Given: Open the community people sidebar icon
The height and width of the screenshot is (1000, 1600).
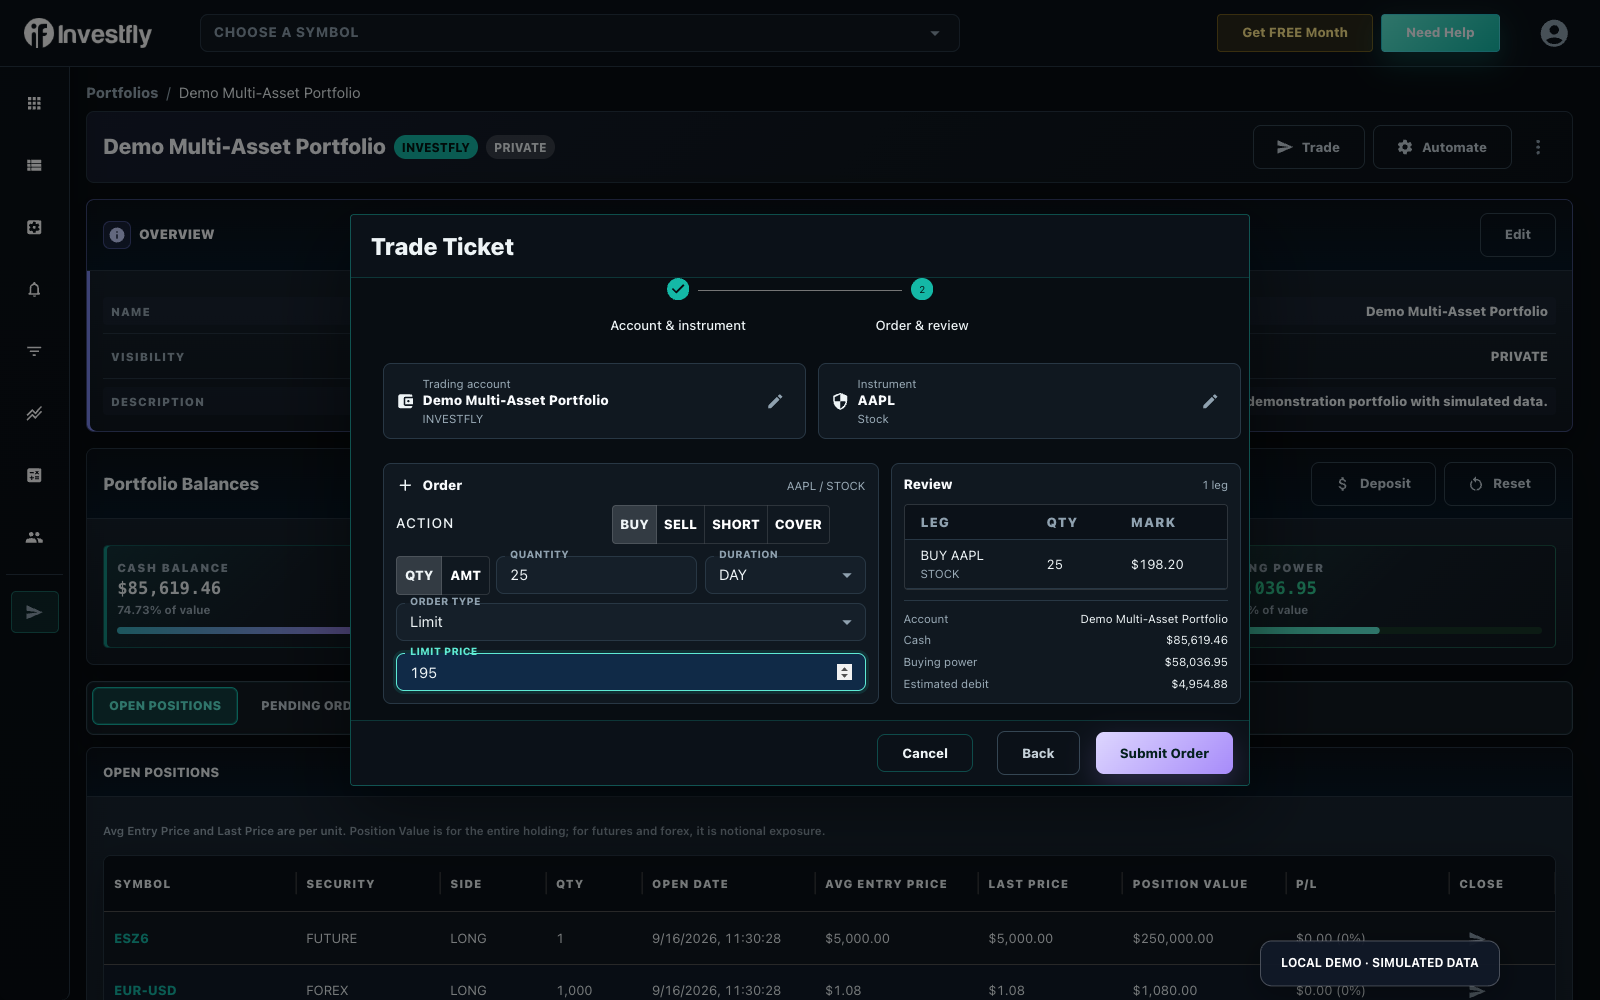Looking at the screenshot, I should click(x=34, y=537).
